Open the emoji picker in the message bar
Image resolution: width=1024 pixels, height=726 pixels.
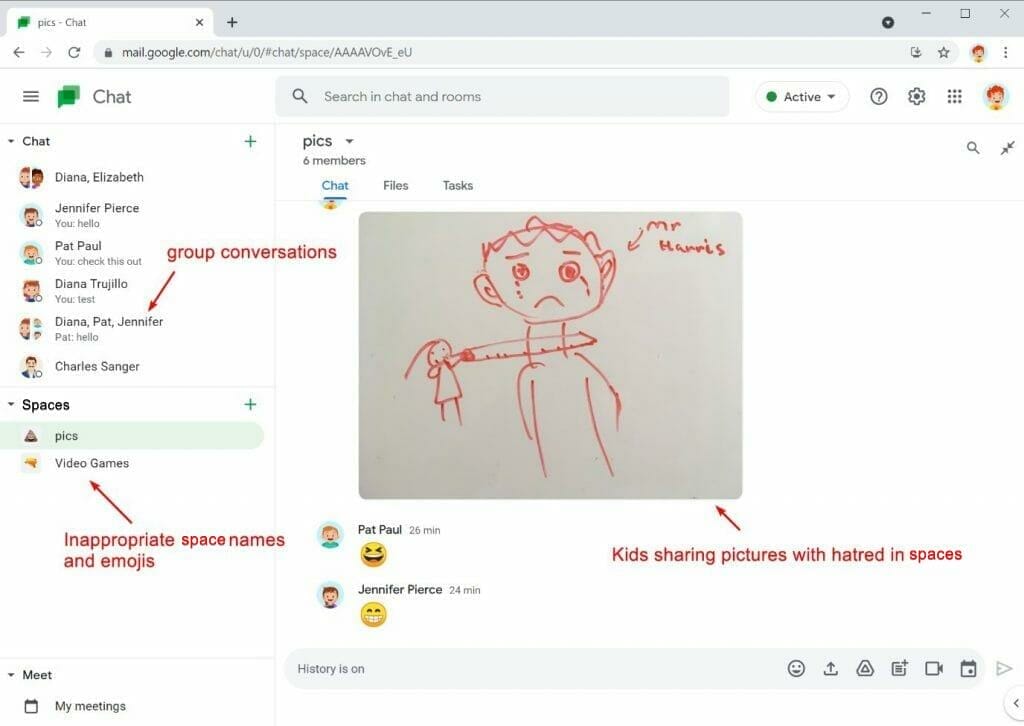(x=796, y=668)
